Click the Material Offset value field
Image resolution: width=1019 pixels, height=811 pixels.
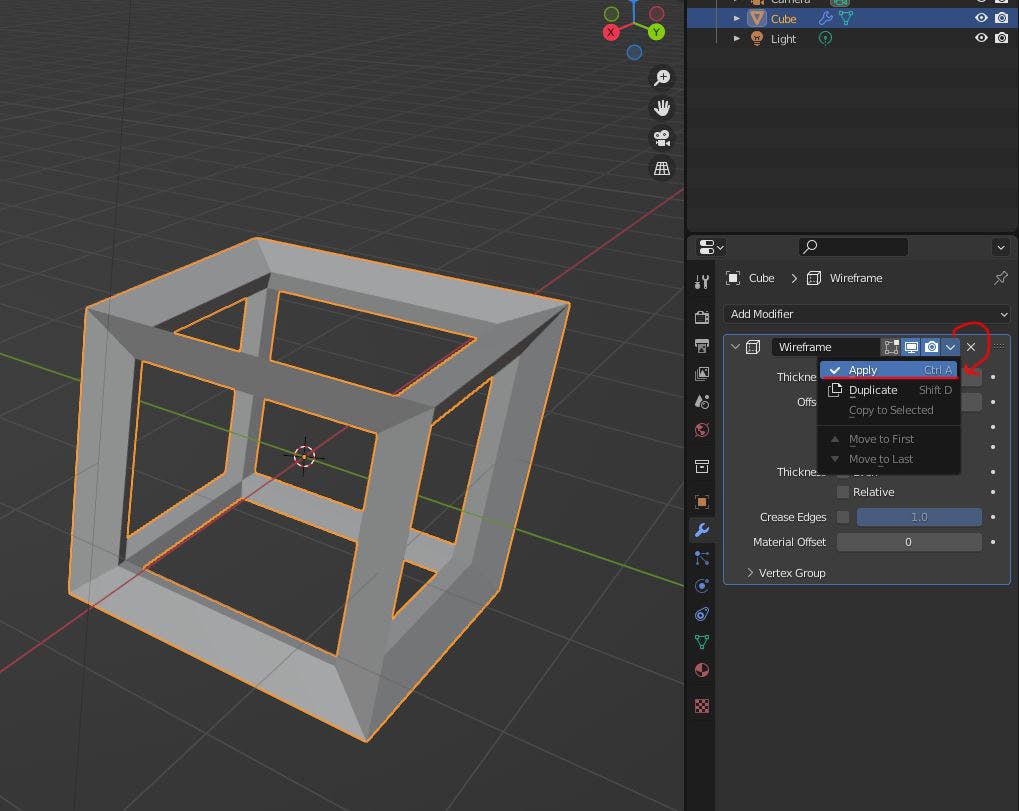point(908,542)
